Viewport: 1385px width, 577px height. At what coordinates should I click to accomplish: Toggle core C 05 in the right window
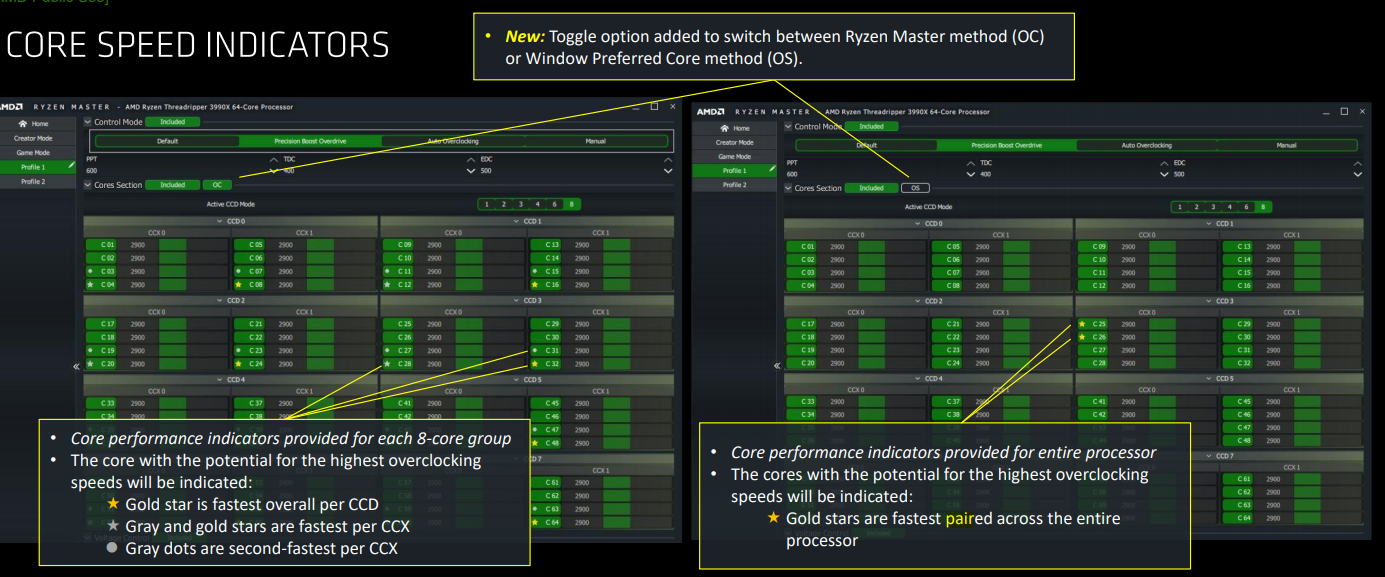pos(949,246)
